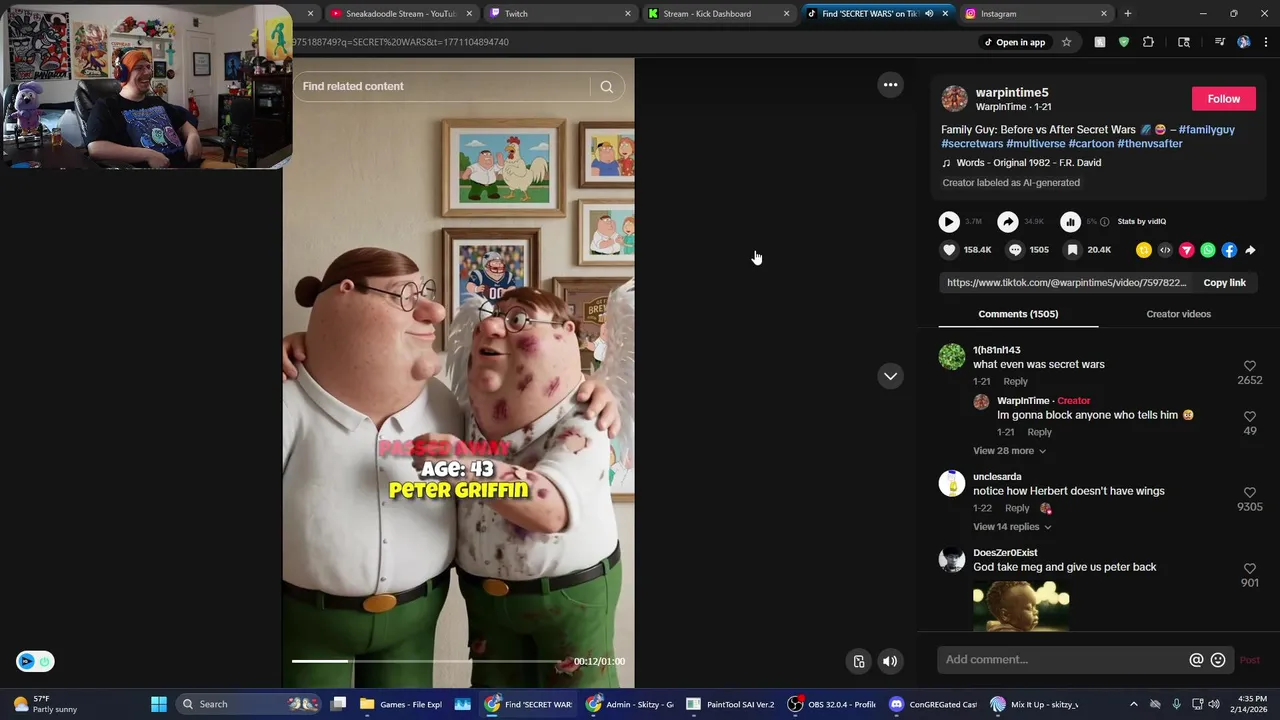
Task: Click Copy link button
Action: click(1224, 283)
